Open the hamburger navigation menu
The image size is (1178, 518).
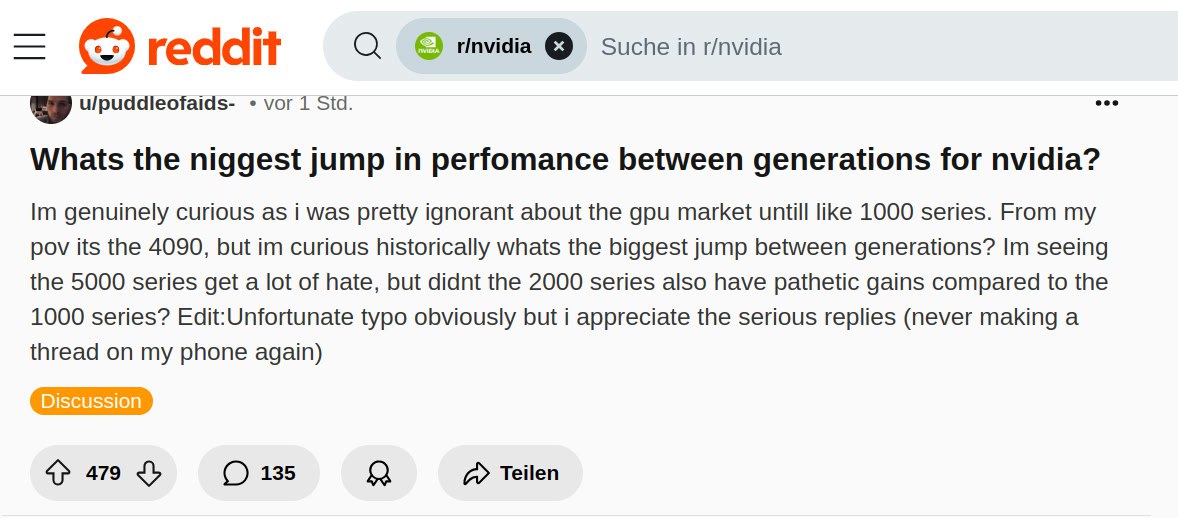30,46
